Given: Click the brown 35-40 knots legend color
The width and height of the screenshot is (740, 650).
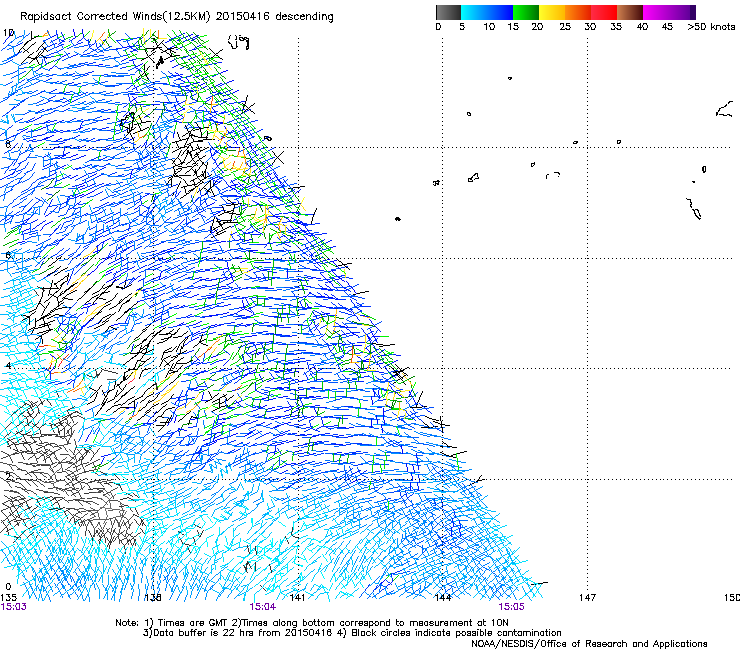Looking at the screenshot, I should (630, 12).
